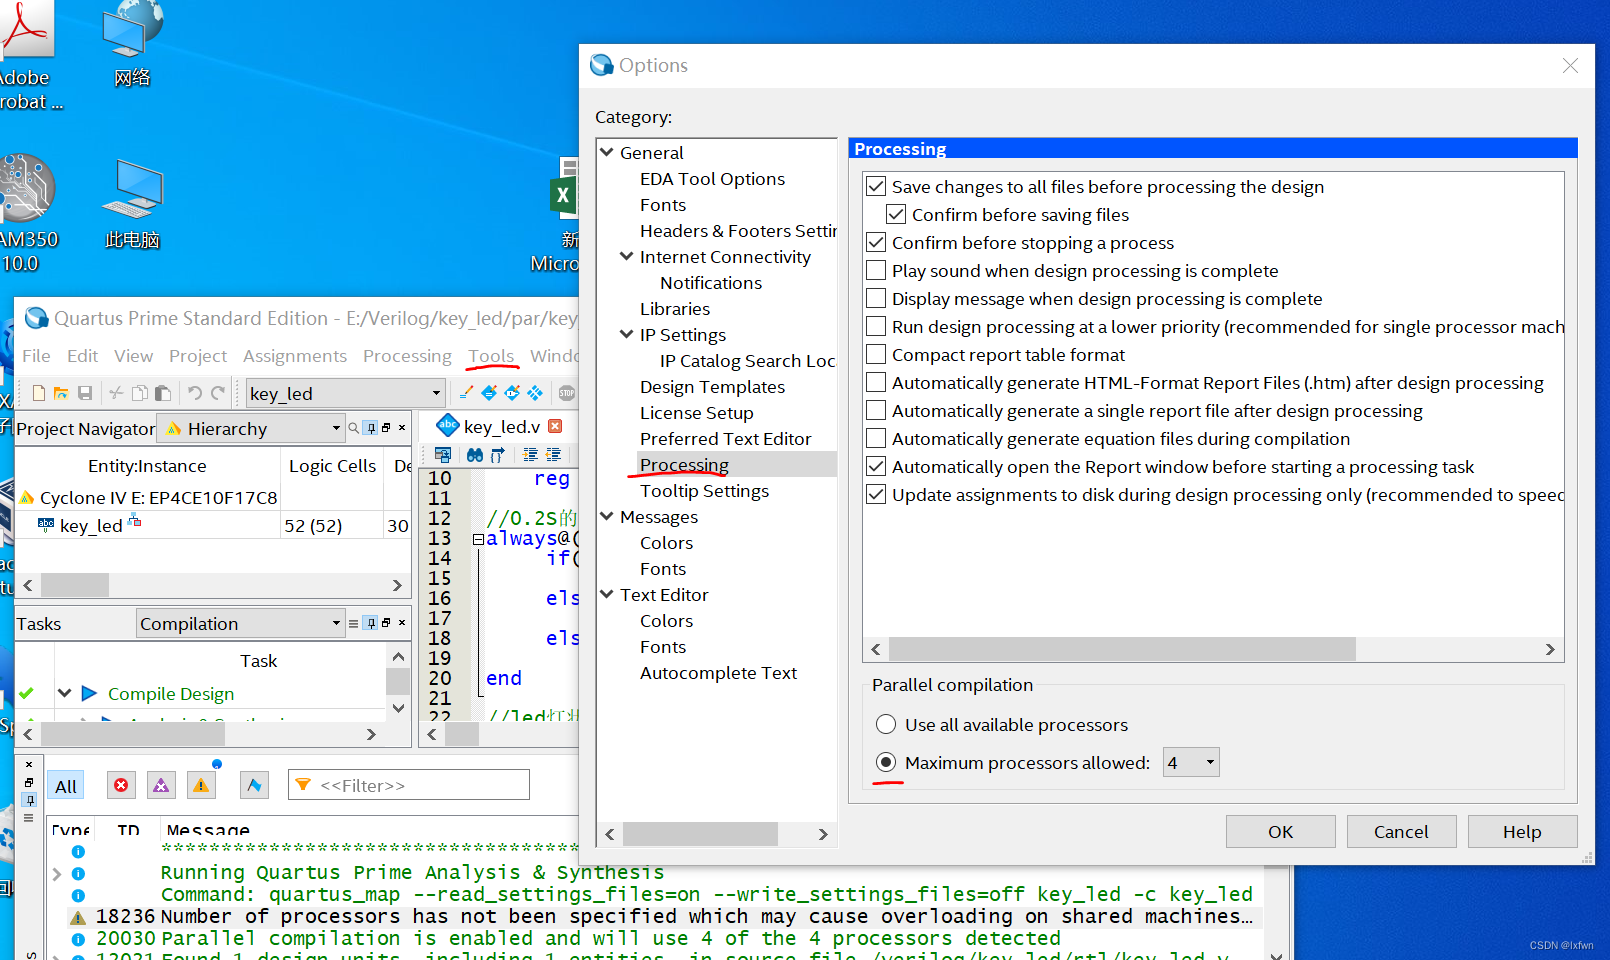Open the 此电脑 desktop icon

tap(132, 204)
